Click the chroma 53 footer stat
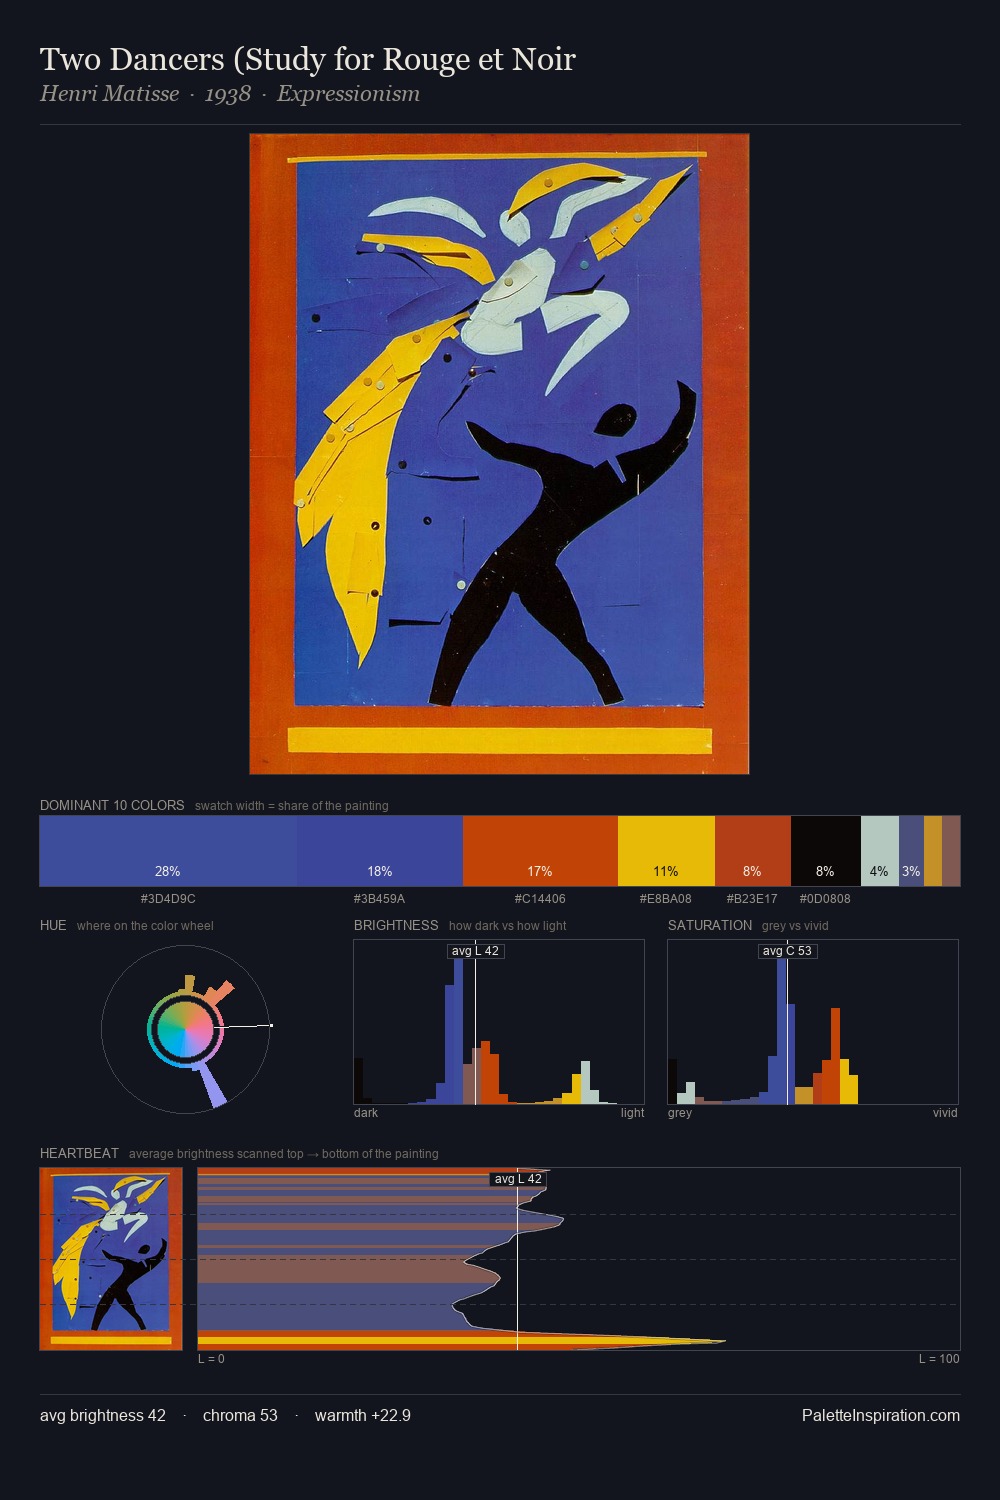 coord(240,1415)
